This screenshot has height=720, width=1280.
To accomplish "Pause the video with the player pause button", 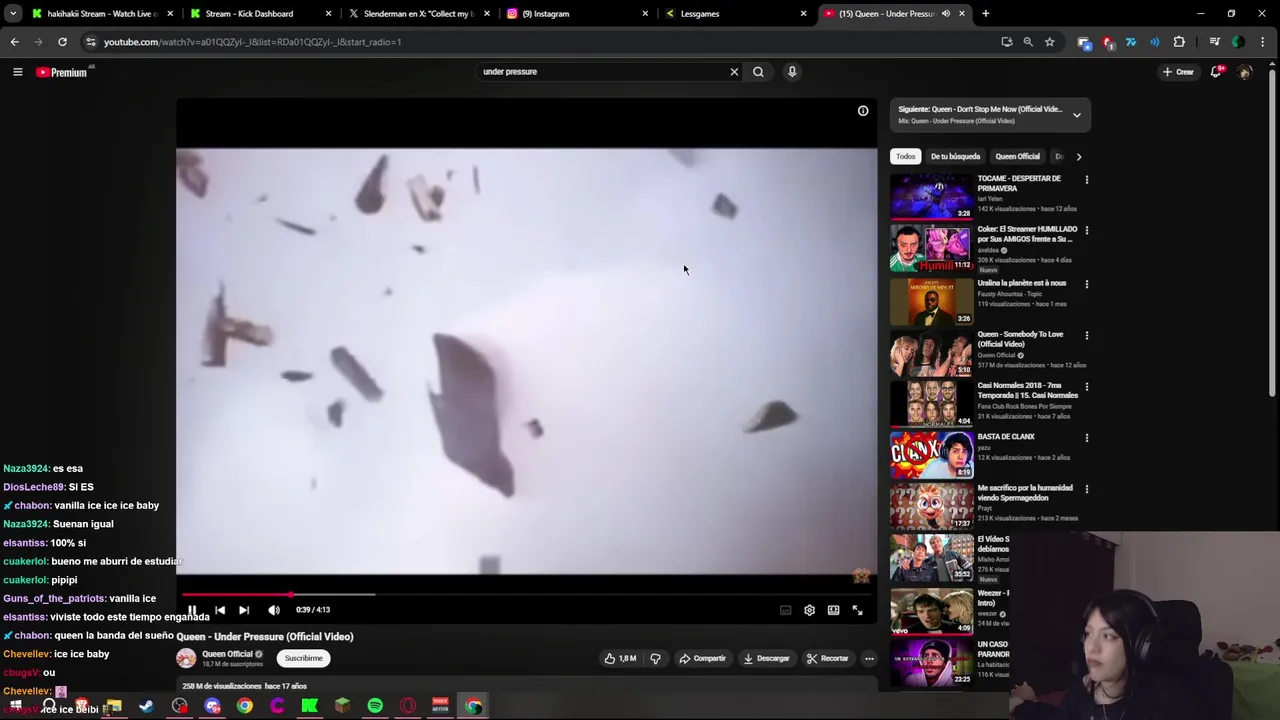I will point(192,610).
